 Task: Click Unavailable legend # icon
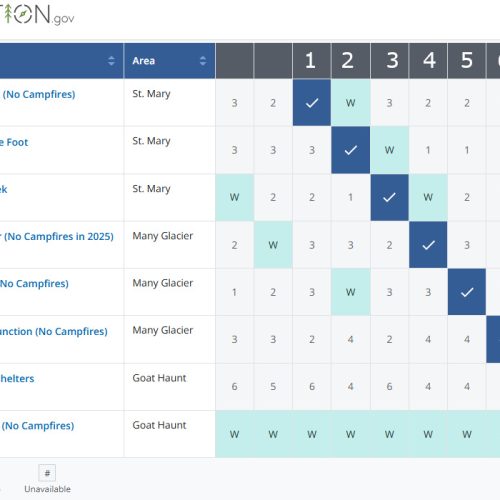[x=47, y=473]
